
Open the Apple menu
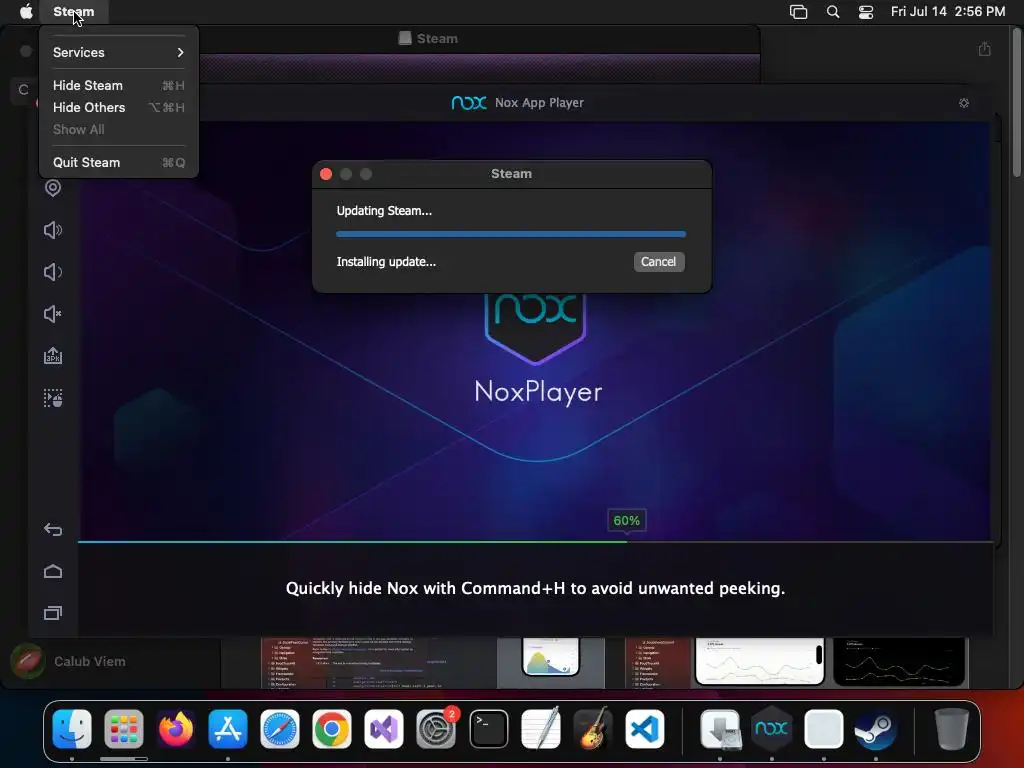[25, 11]
